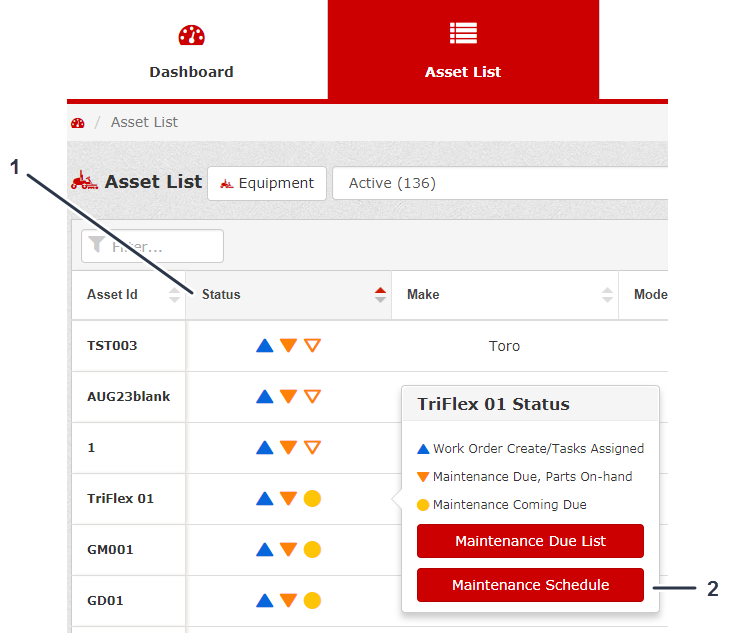The width and height of the screenshot is (734, 633).
Task: Click the solid orange triangle icon for GM001
Action: pyautogui.click(x=288, y=549)
